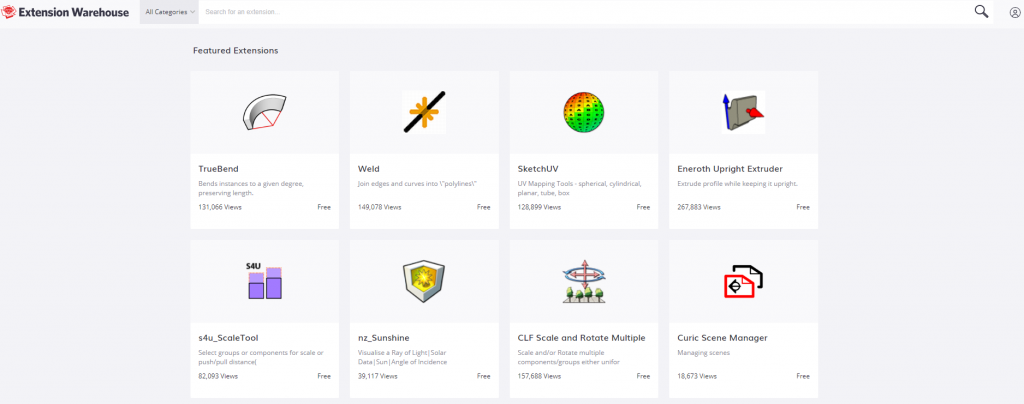Click the SketchUV colored sphere icon
The height and width of the screenshot is (404, 1024).
(583, 112)
